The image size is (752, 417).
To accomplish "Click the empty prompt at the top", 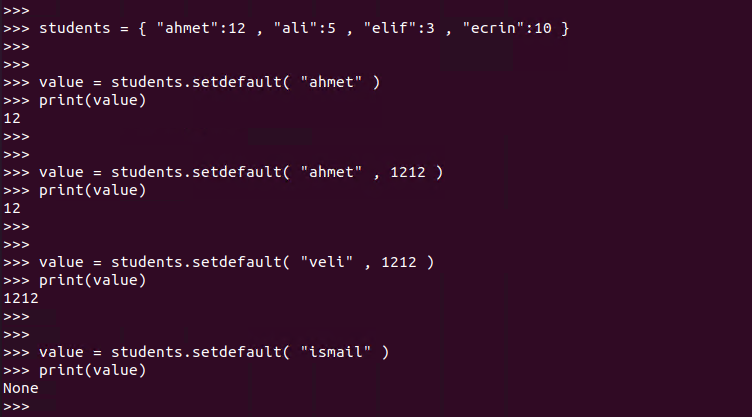I will point(16,11).
